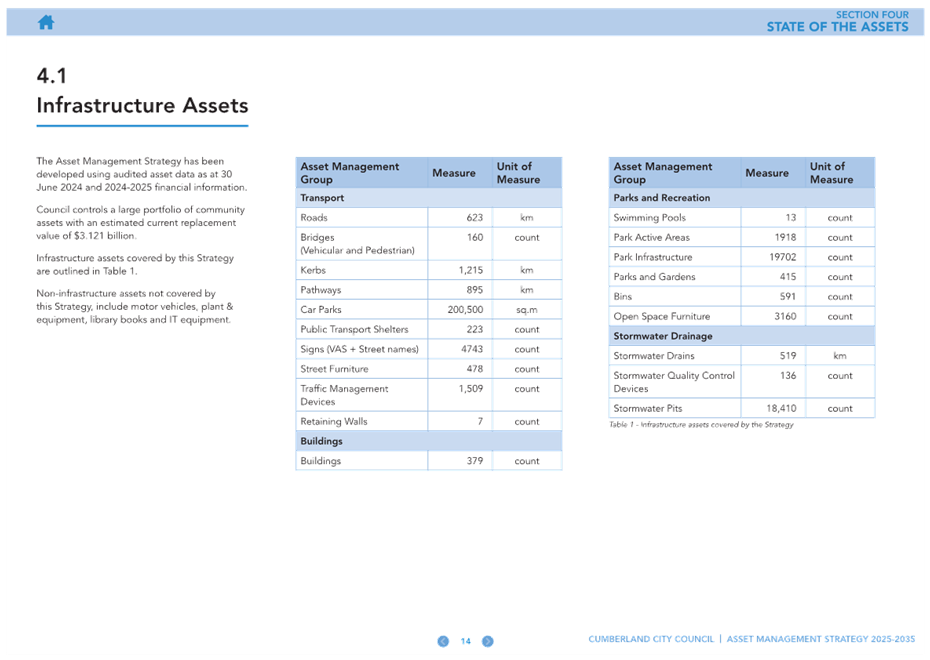
Task: Select the Park Active Areas label
Action: 651,237
